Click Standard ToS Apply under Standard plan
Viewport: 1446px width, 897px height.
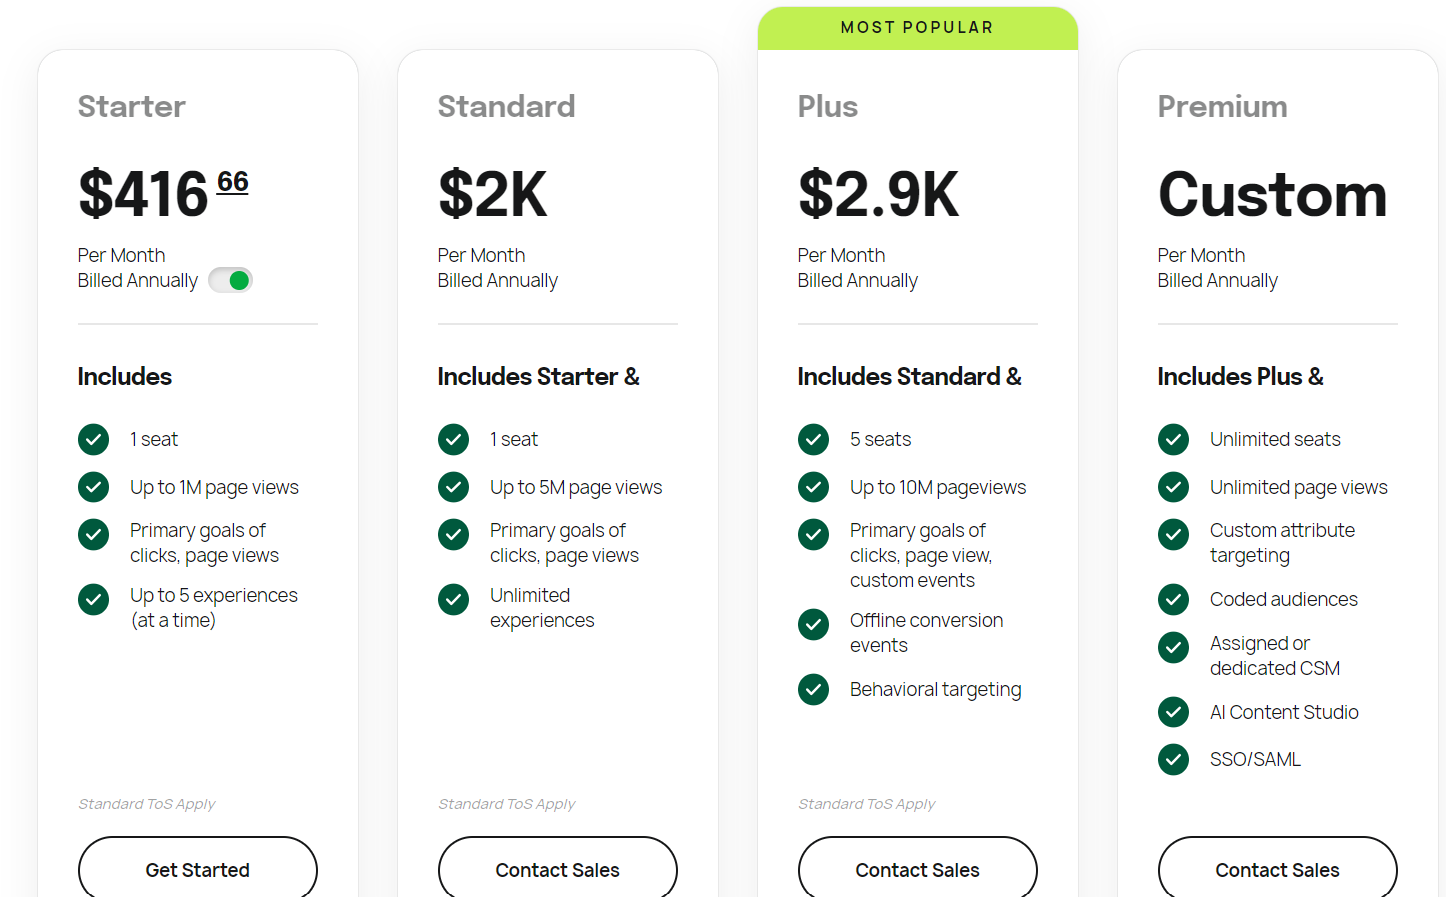coord(507,804)
